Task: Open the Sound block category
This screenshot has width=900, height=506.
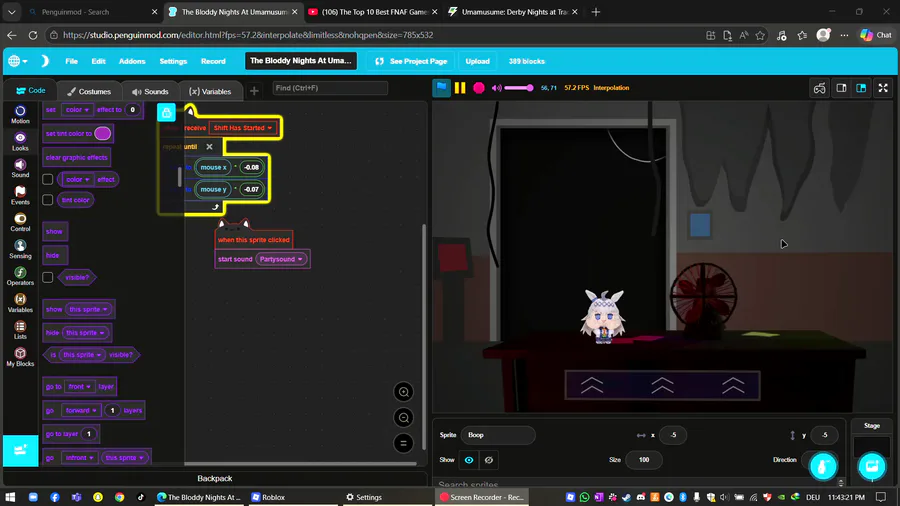Action: click(20, 168)
